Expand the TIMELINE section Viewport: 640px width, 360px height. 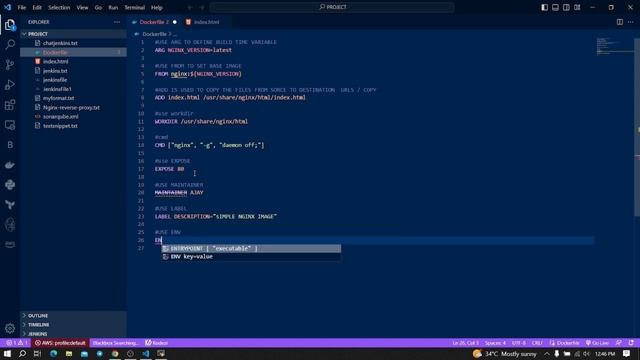tap(73, 324)
